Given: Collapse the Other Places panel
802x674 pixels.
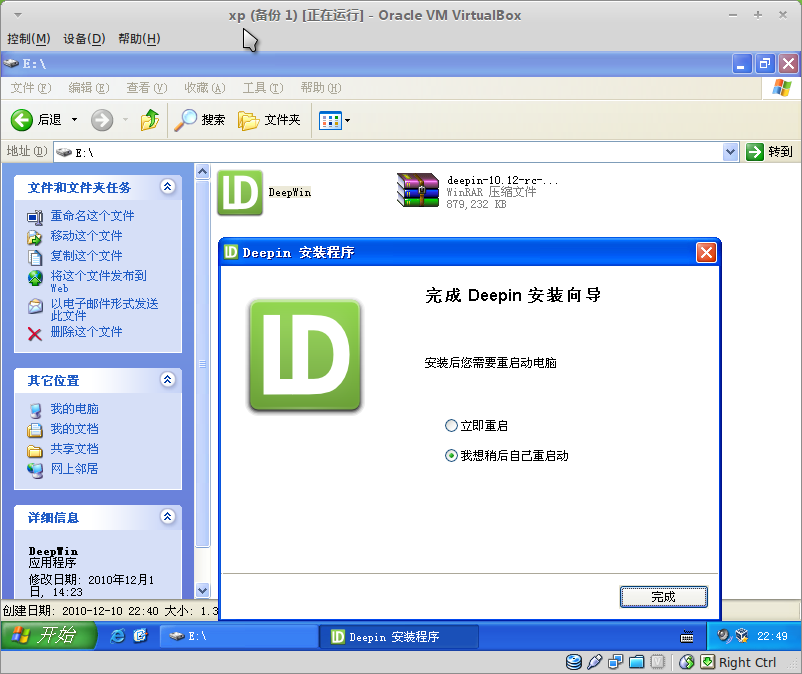Looking at the screenshot, I should pyautogui.click(x=168, y=379).
